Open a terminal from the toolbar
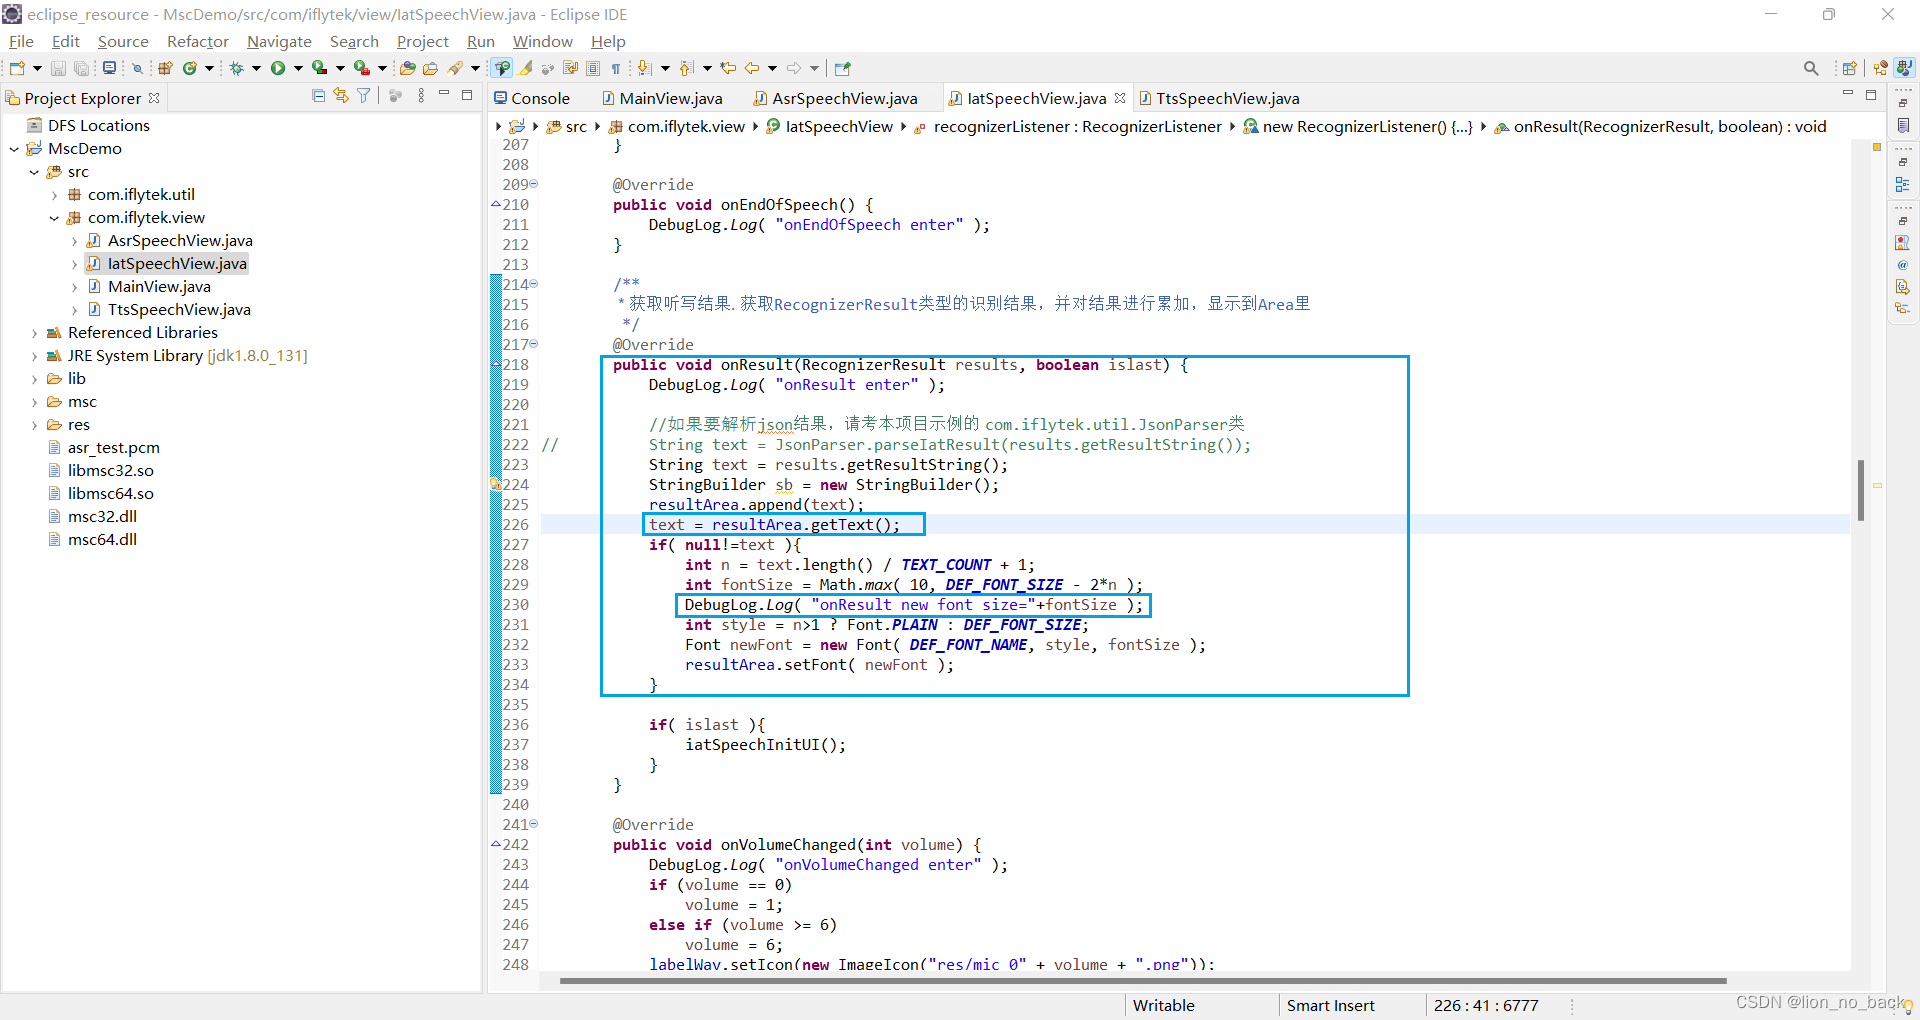The height and width of the screenshot is (1020, 1920). (110, 68)
